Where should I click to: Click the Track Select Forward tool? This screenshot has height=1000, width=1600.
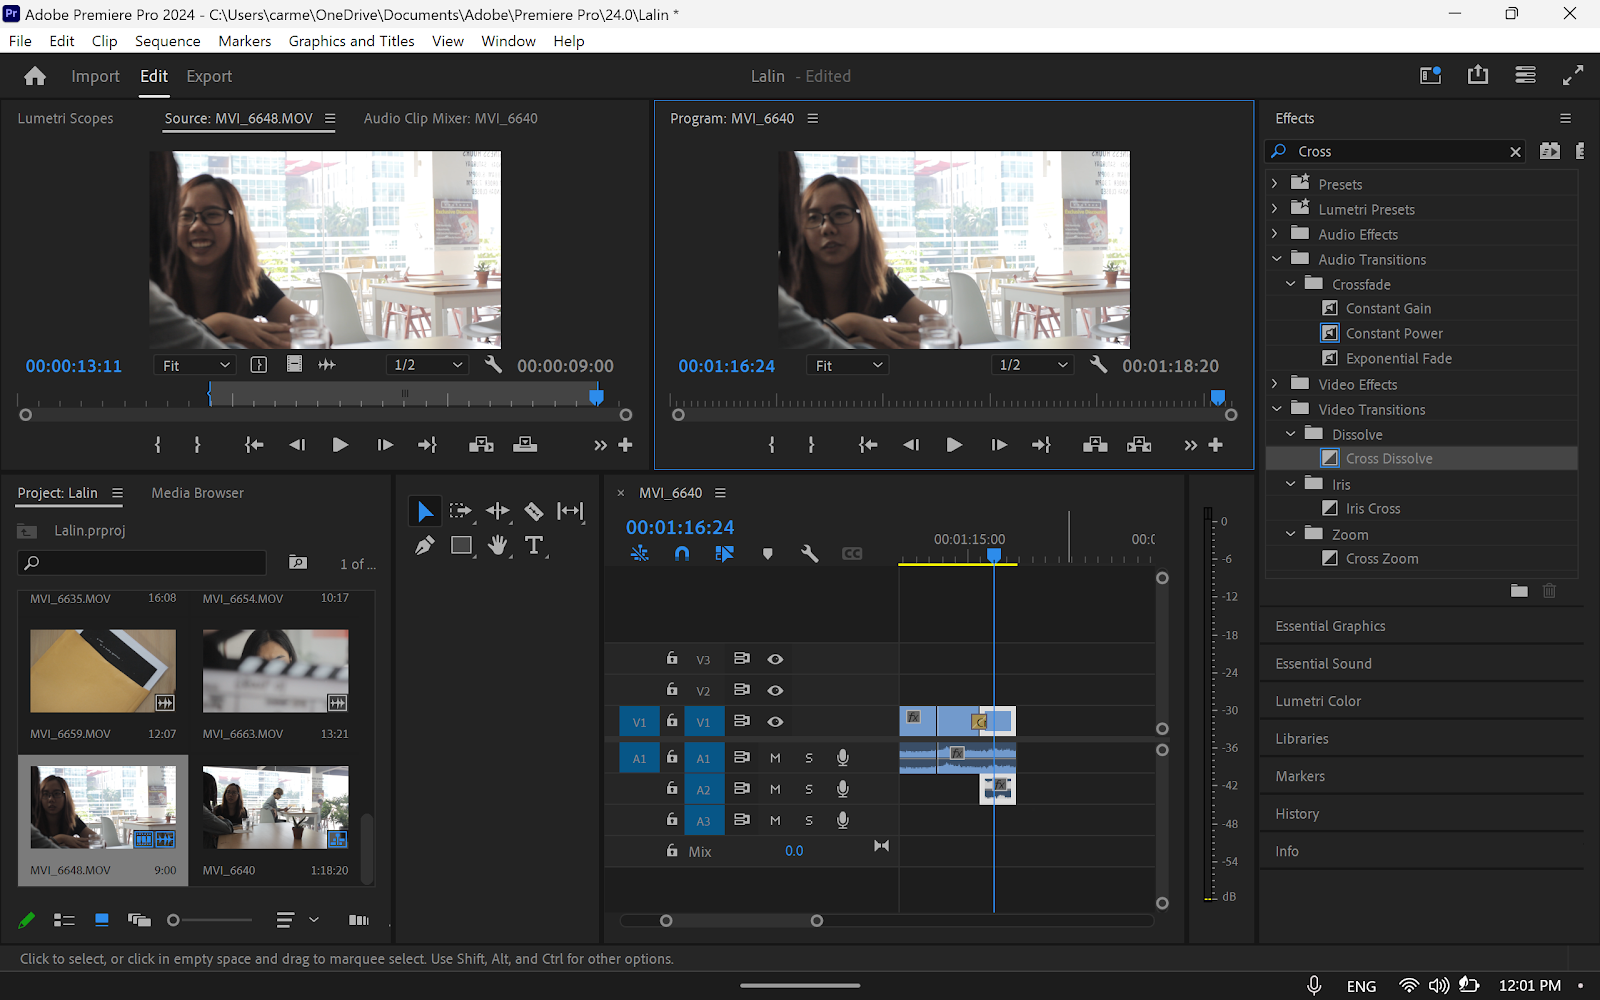click(x=461, y=511)
